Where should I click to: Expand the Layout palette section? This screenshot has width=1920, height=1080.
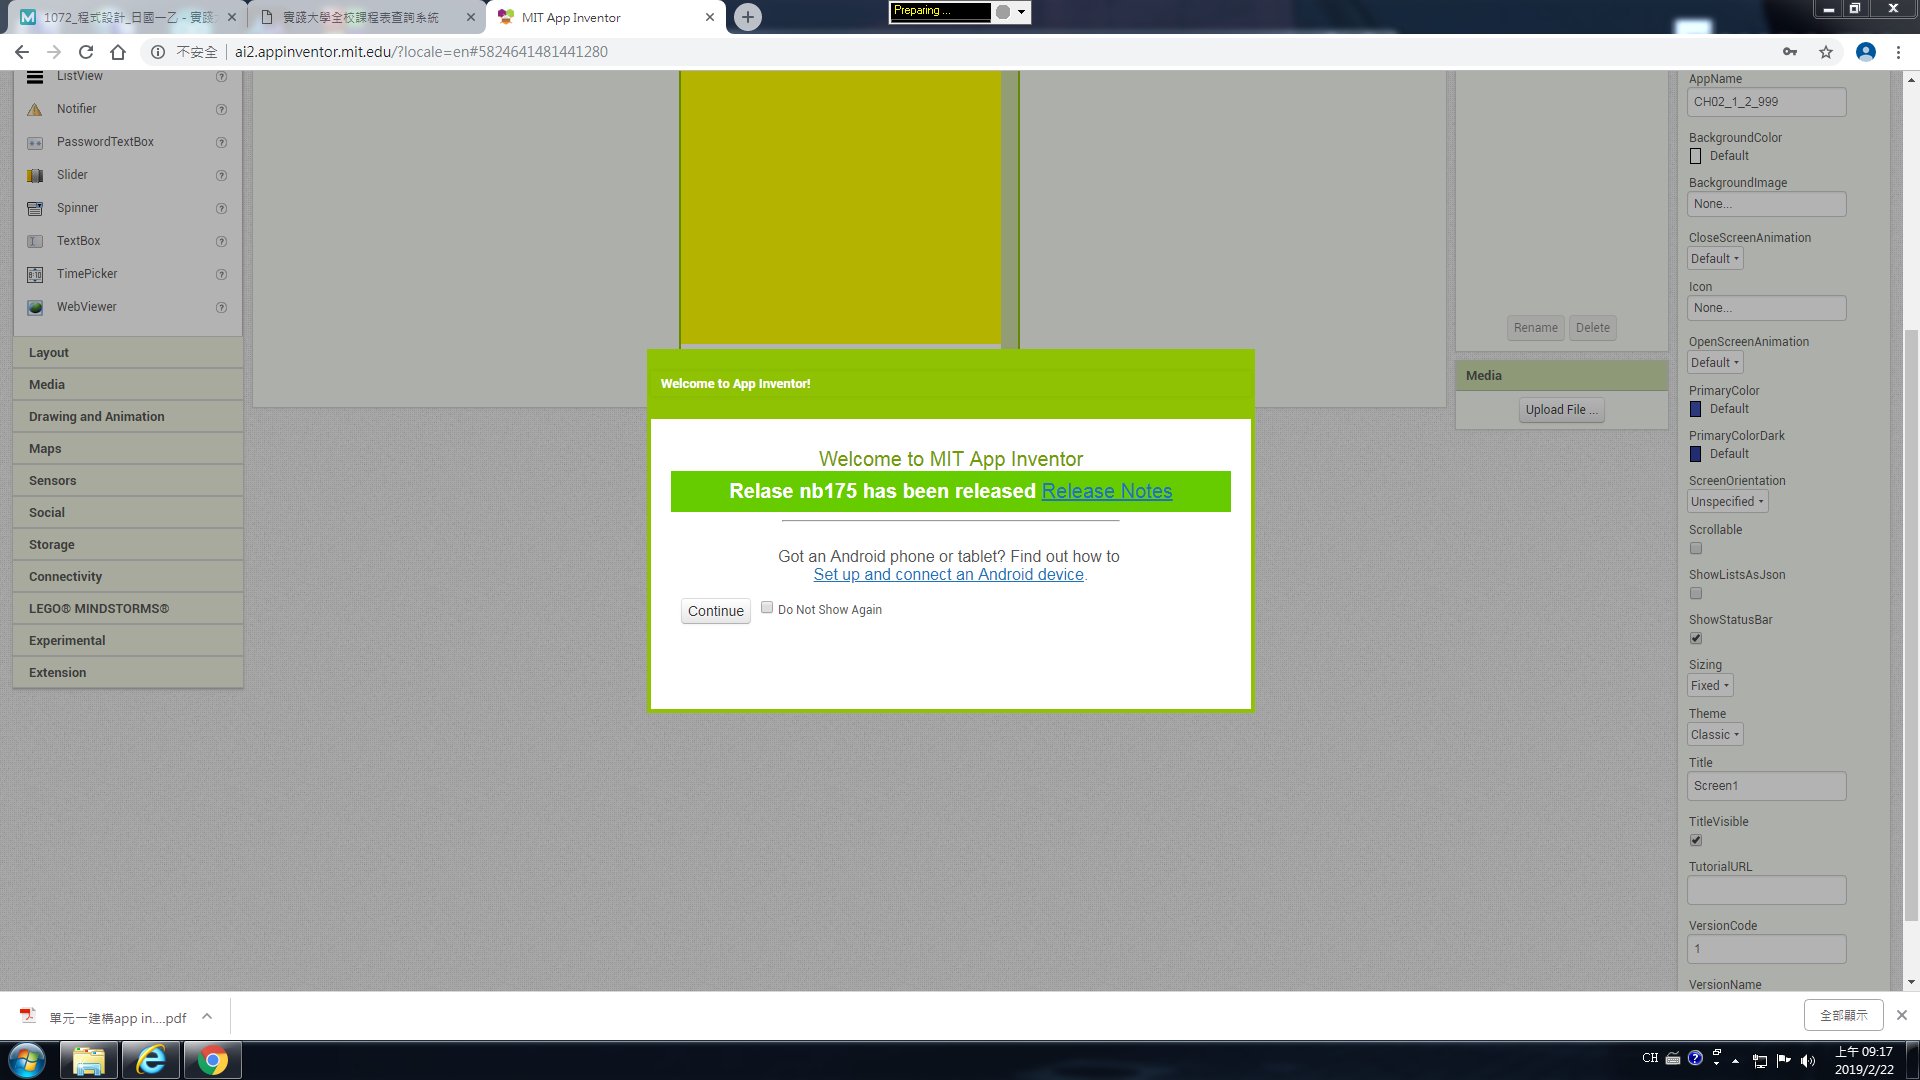pyautogui.click(x=128, y=353)
